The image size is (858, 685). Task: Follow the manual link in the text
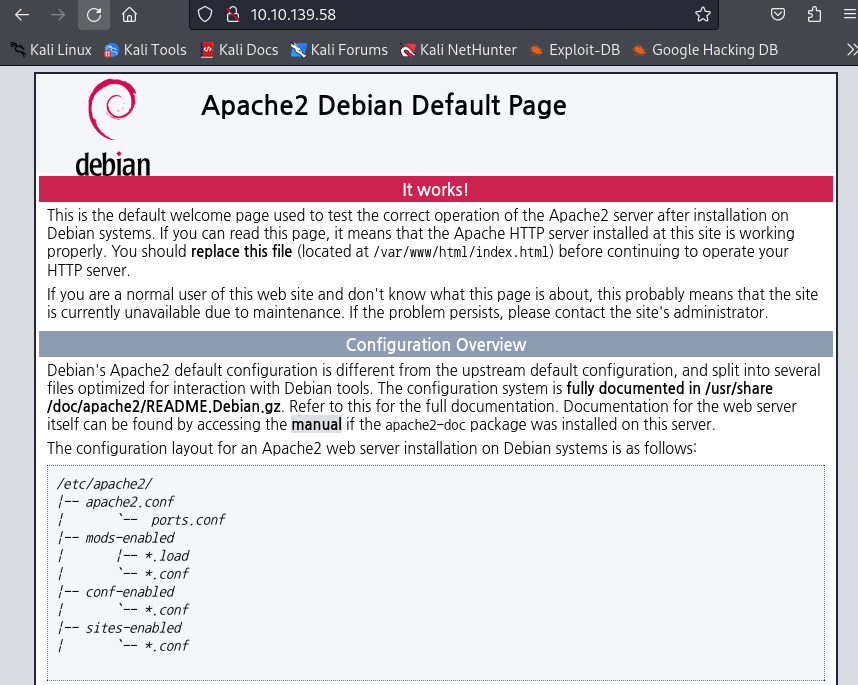coord(316,425)
